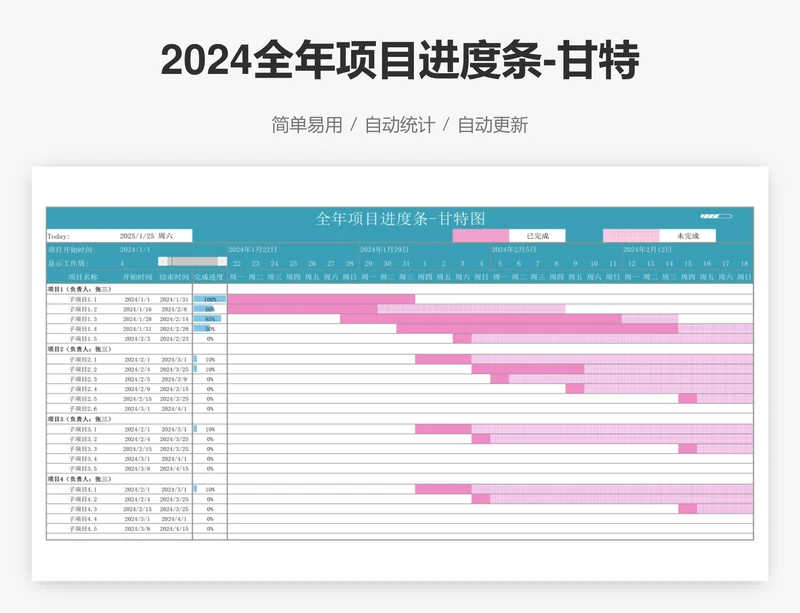Select the Today date cell 2025/1/25 周六

pos(146,236)
